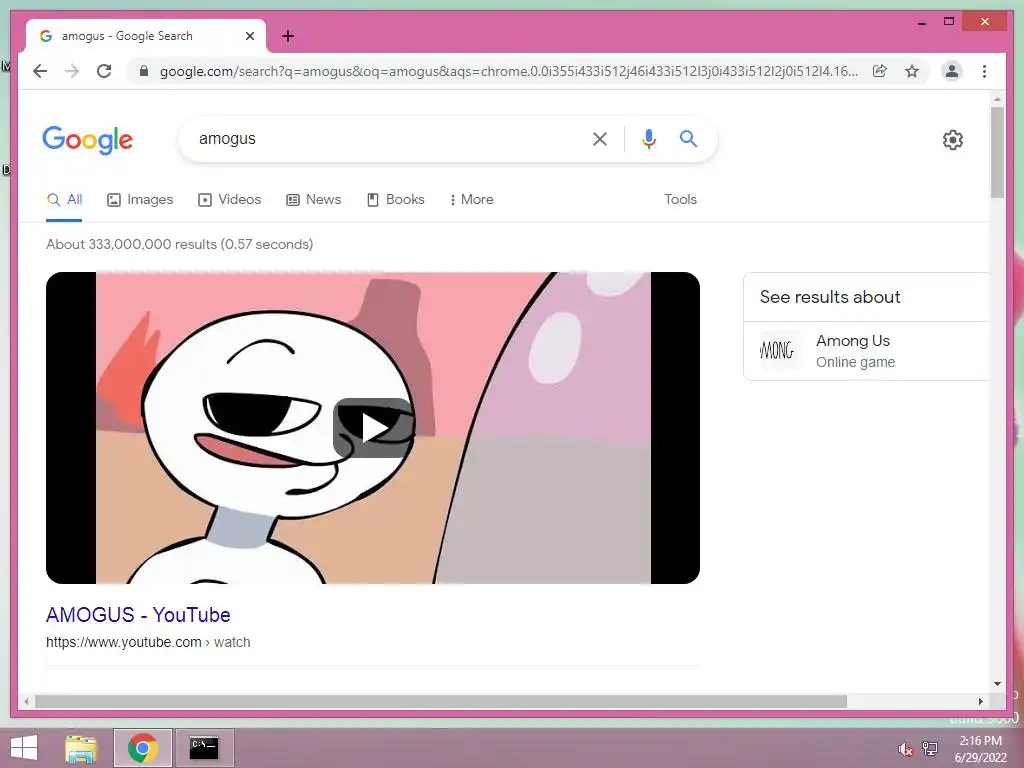
Task: Click the vertical scrollbar thumb
Action: coord(997,152)
